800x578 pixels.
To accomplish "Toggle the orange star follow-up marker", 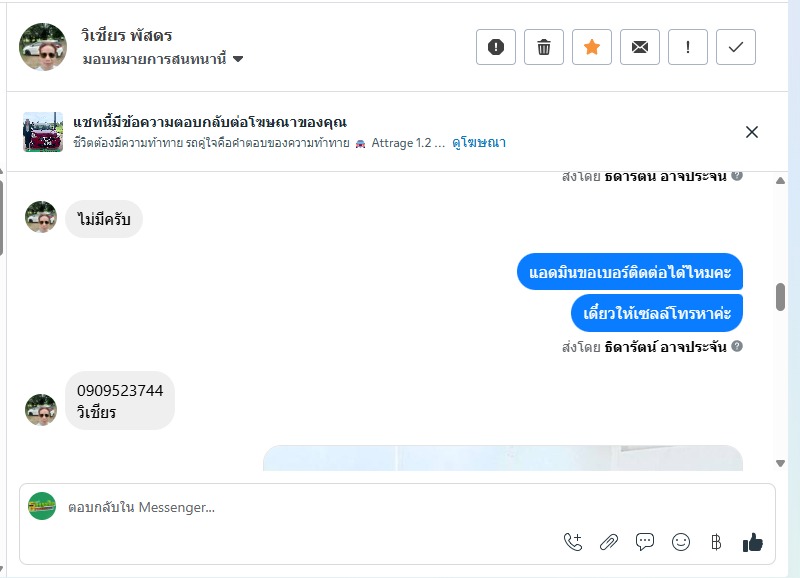I will point(591,47).
